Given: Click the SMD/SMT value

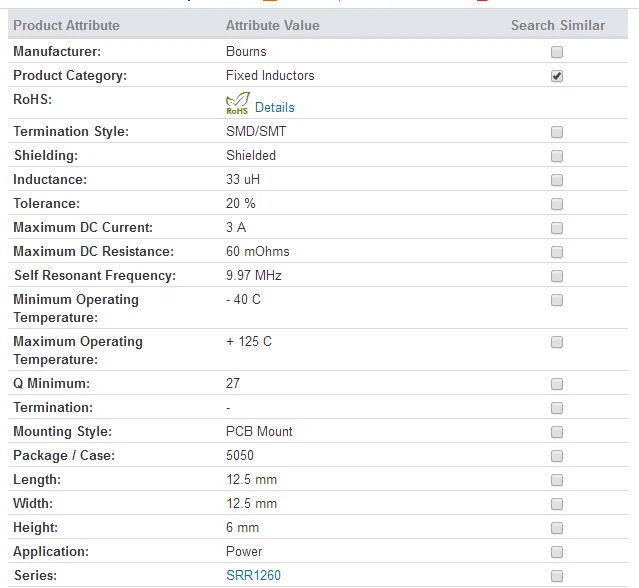Looking at the screenshot, I should (256, 131).
